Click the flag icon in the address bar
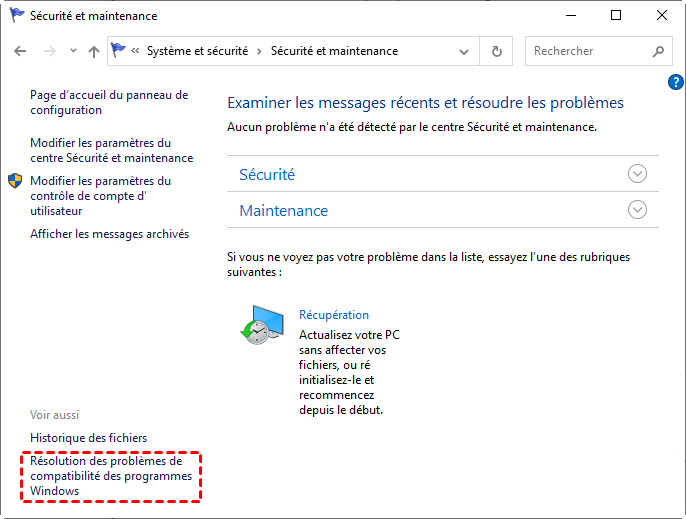 click(x=118, y=50)
